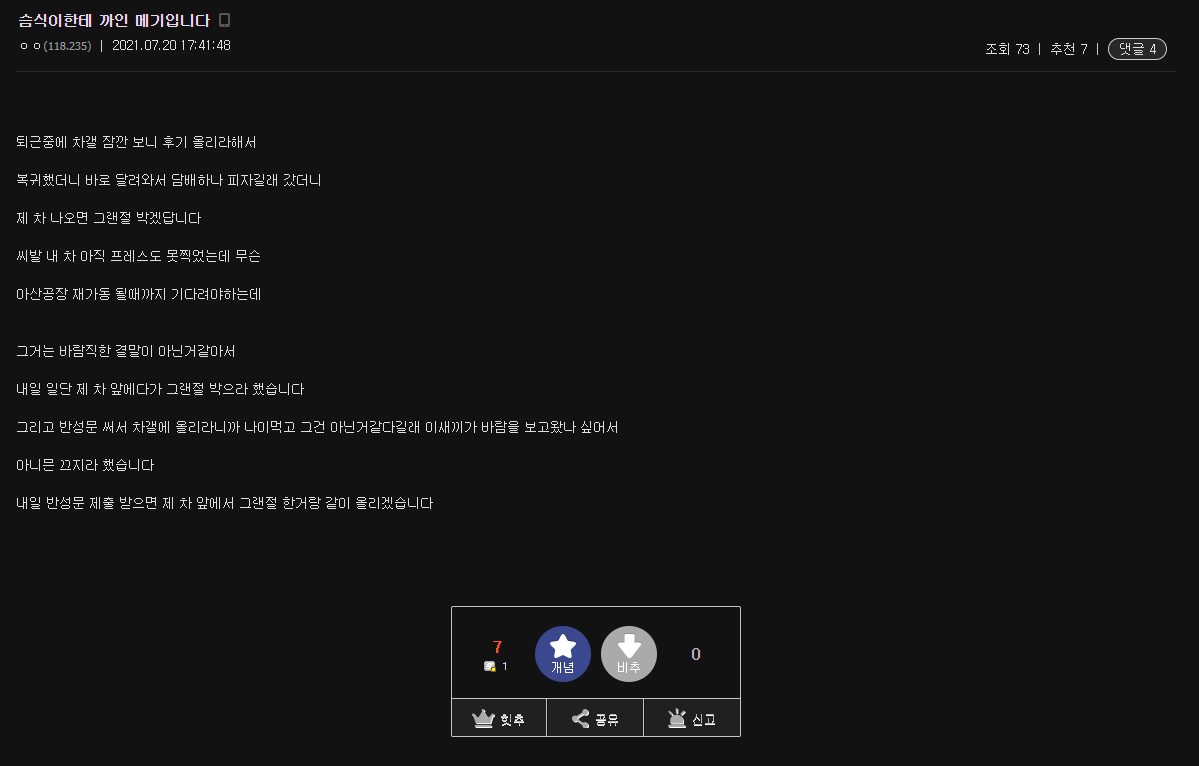This screenshot has width=1199, height=766.
Task: Click the fixed-nick recommendation icon below the red 7
Action: [x=489, y=667]
